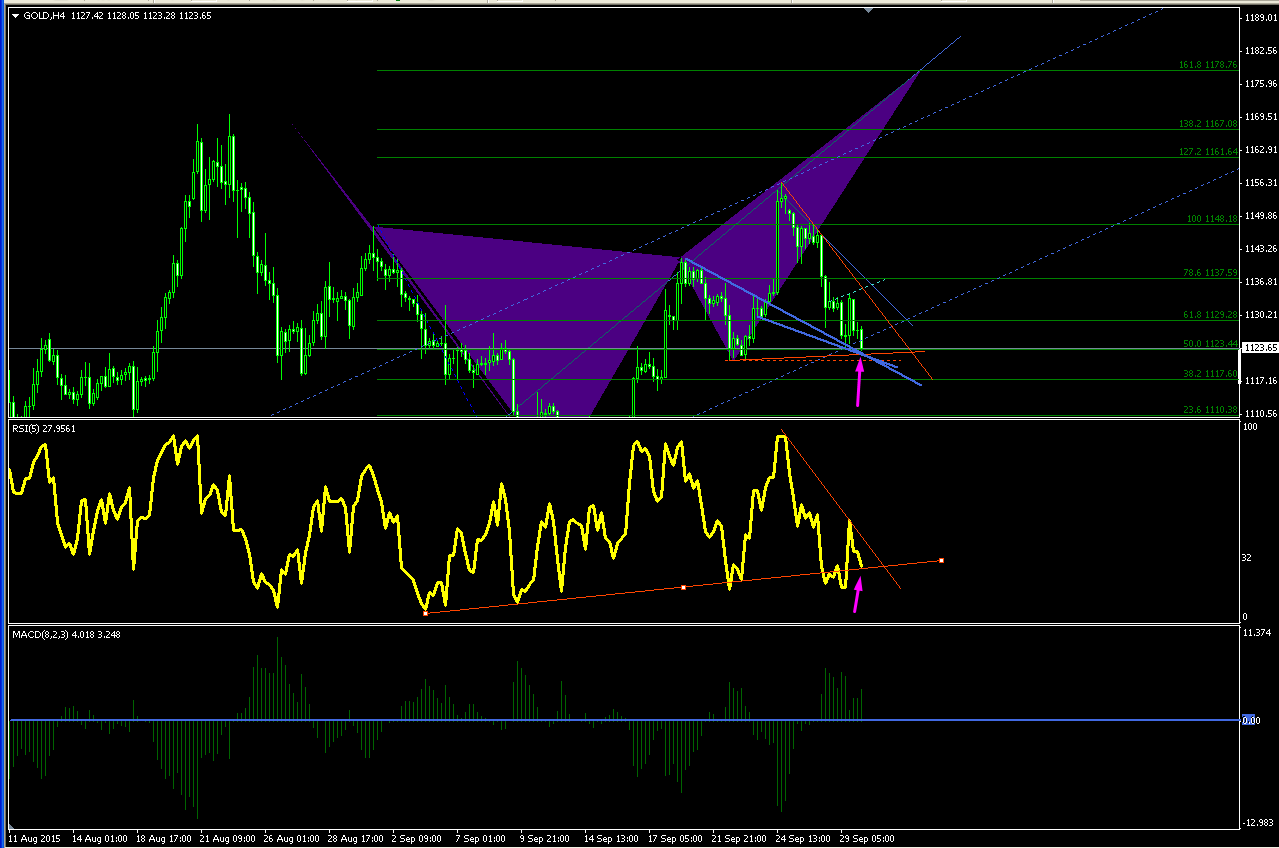Click the left-end handle of the RSI trendline
This screenshot has height=848, width=1279.
(x=425, y=613)
